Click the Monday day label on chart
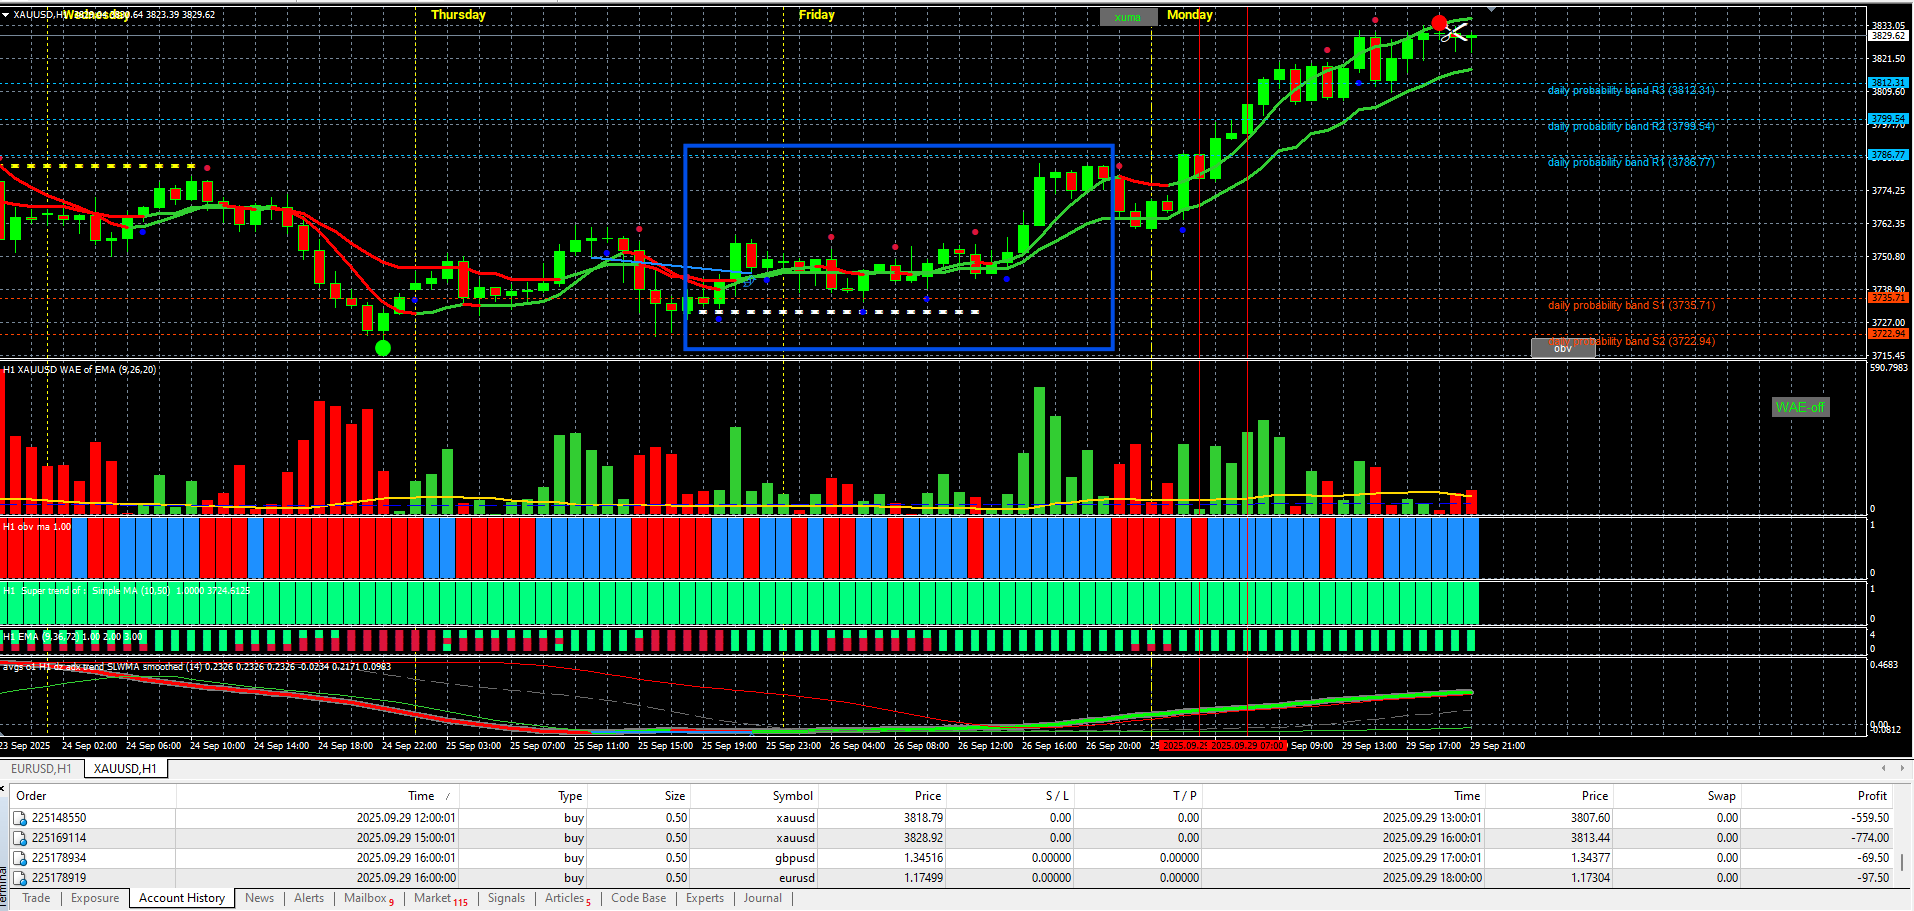 [1190, 15]
